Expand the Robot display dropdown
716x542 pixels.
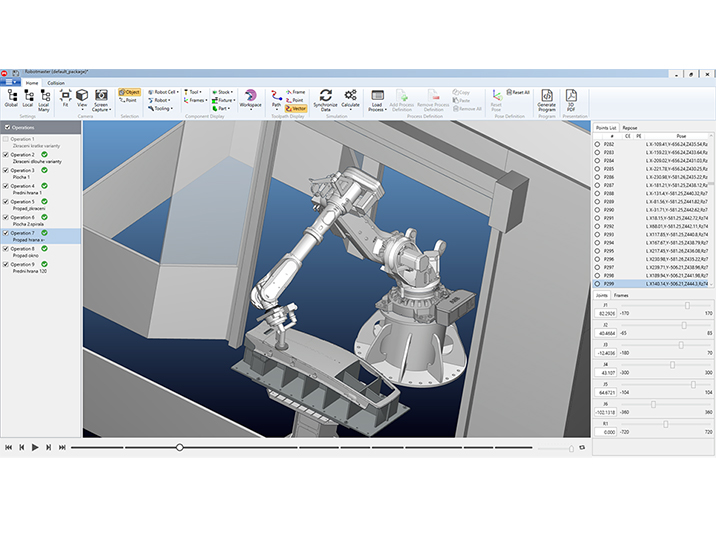159,100
